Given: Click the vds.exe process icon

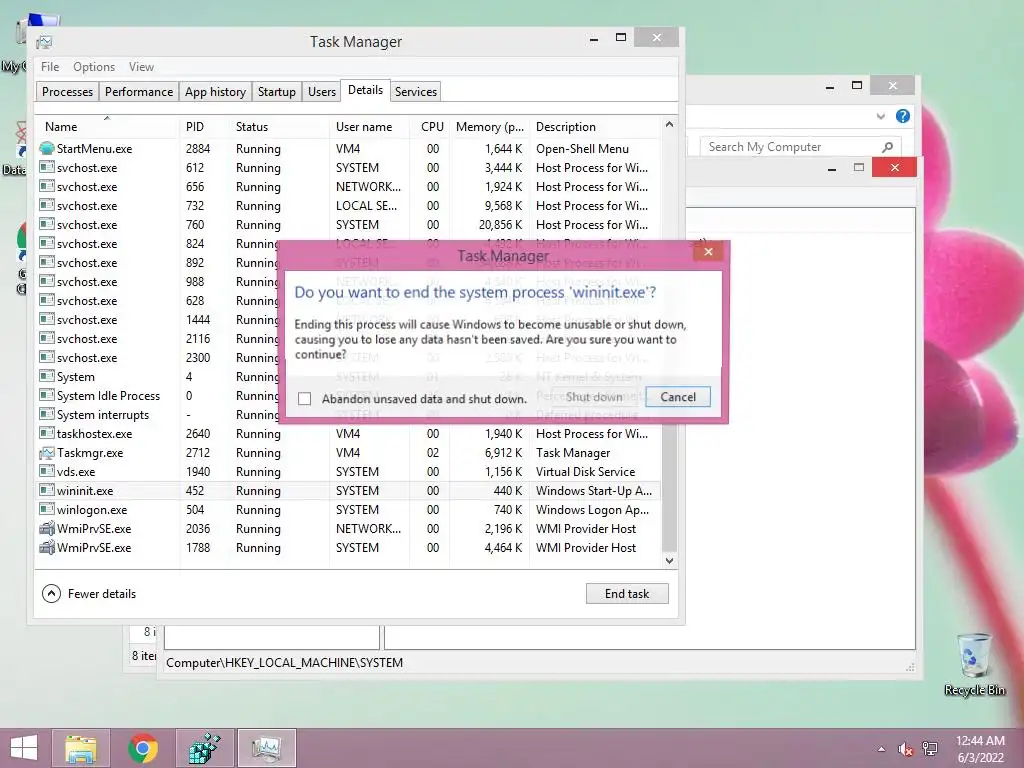Looking at the screenshot, I should click(x=46, y=472).
